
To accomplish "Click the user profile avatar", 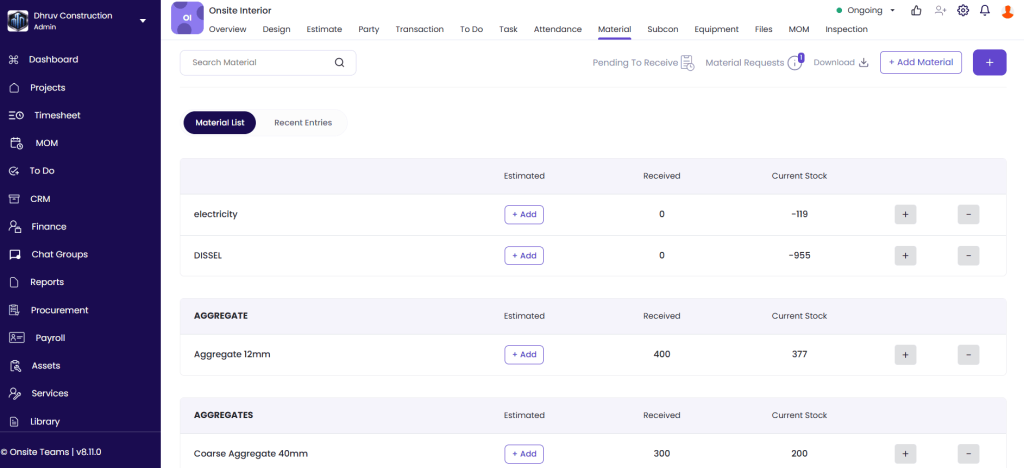I will click(1008, 11).
